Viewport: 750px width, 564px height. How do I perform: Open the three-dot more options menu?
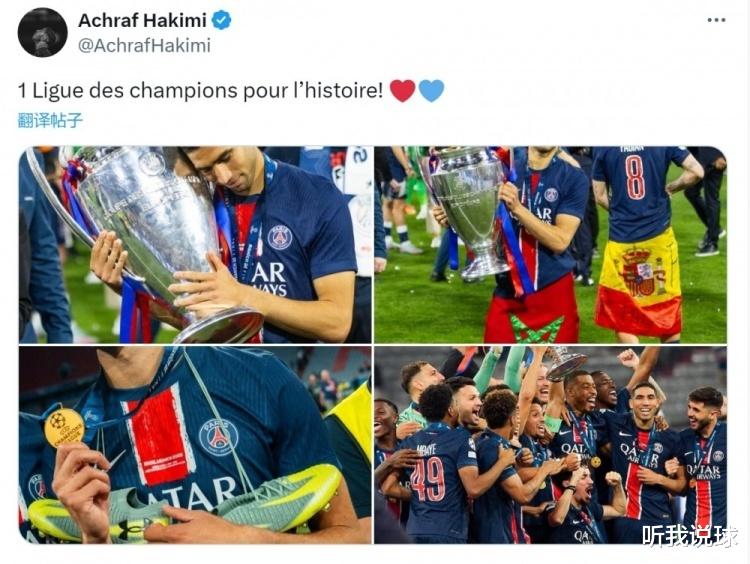coord(716,20)
